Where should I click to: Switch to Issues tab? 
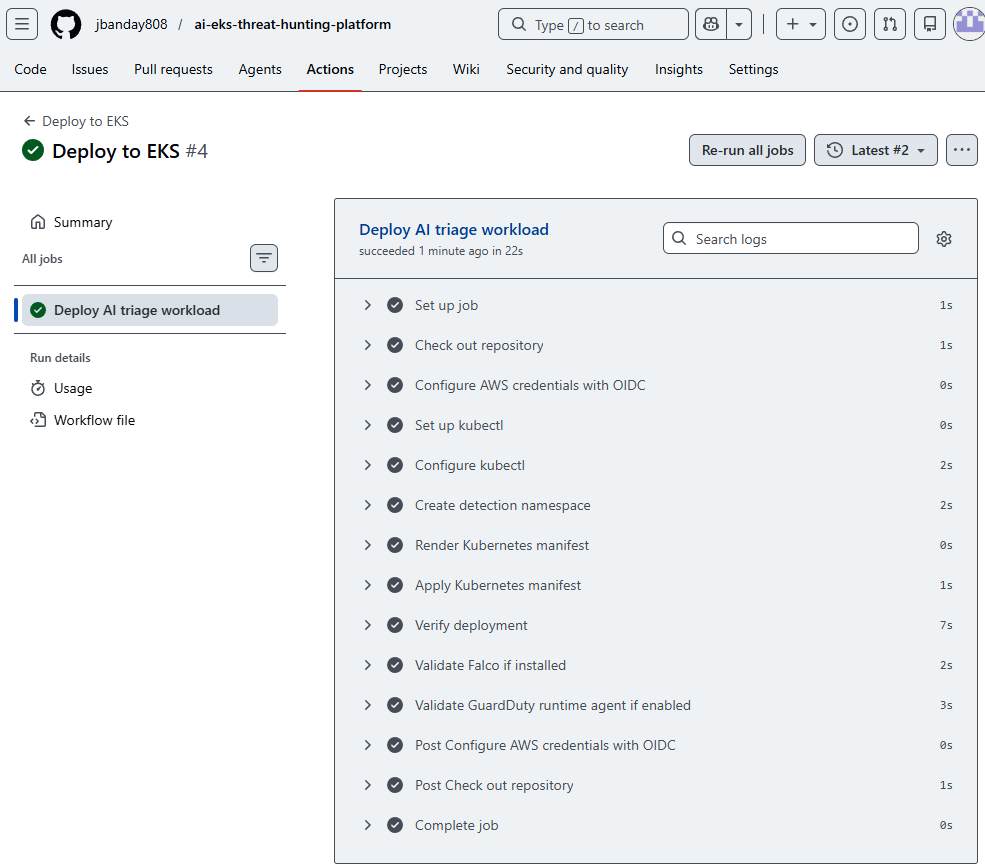[90, 69]
